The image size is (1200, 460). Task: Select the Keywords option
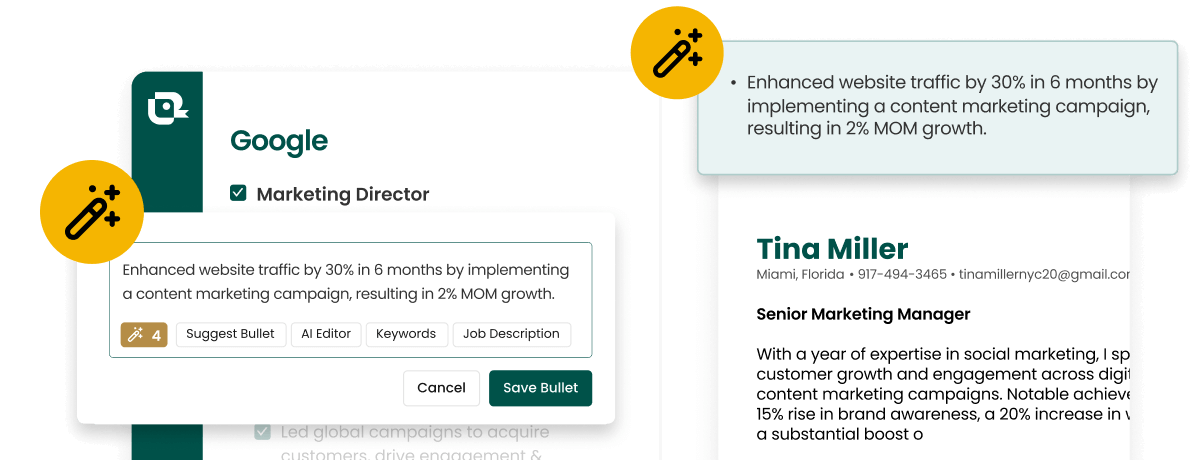click(406, 334)
